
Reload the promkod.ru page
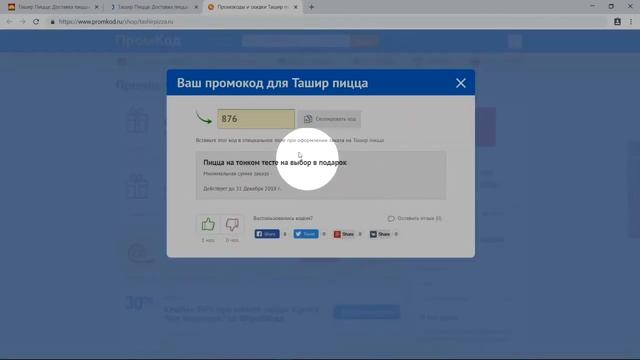click(36, 22)
